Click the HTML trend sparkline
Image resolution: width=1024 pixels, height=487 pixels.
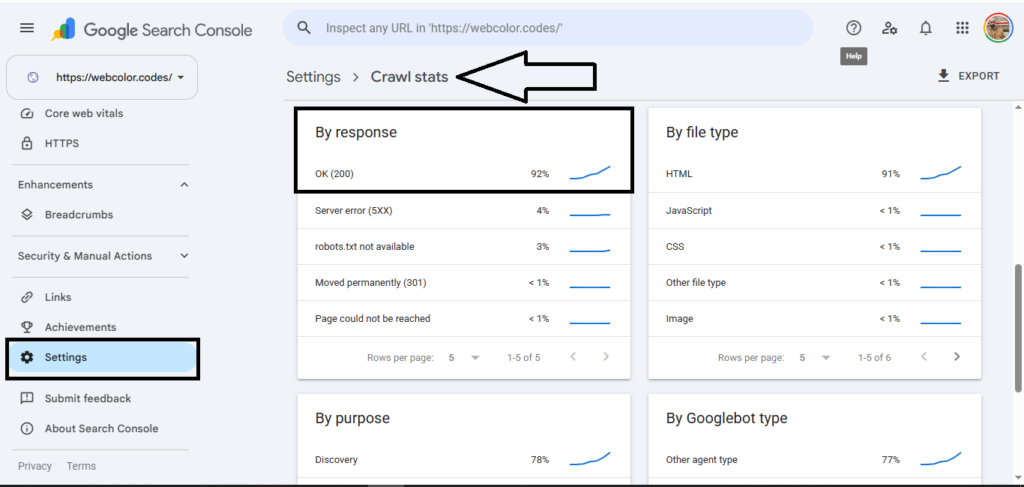point(940,173)
